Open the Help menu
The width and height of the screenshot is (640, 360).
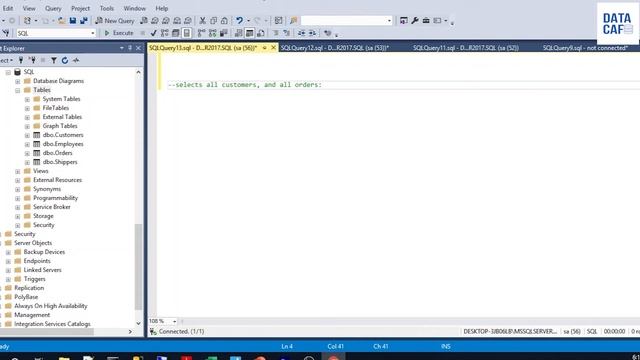162,8
